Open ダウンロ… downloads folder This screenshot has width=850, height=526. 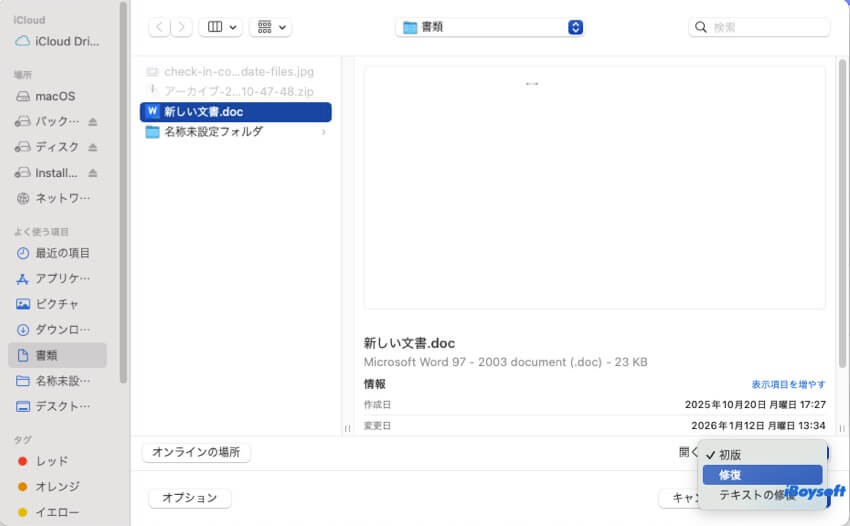[x=54, y=330]
